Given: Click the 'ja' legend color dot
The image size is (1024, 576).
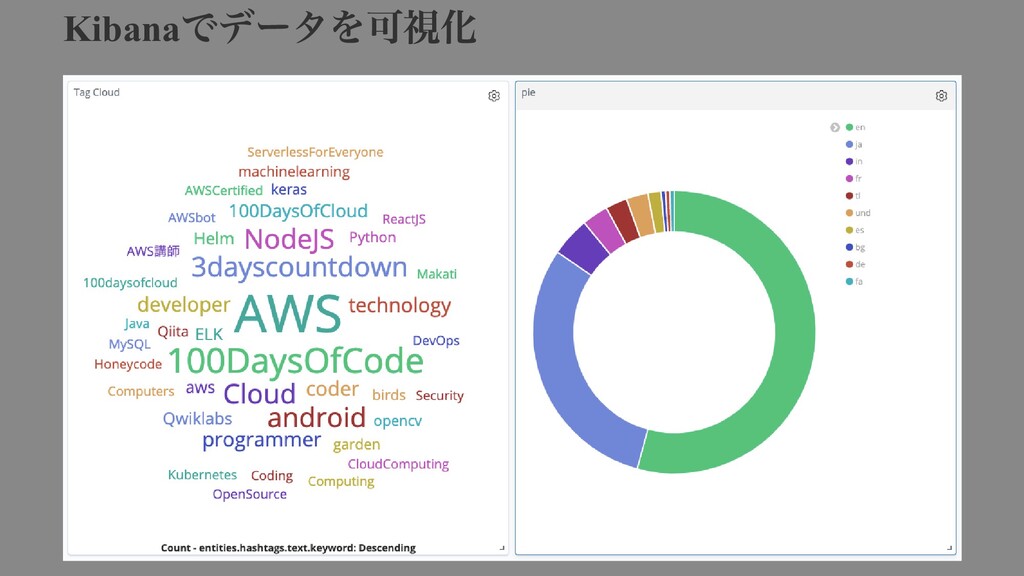Looking at the screenshot, I should pyautogui.click(x=849, y=144).
